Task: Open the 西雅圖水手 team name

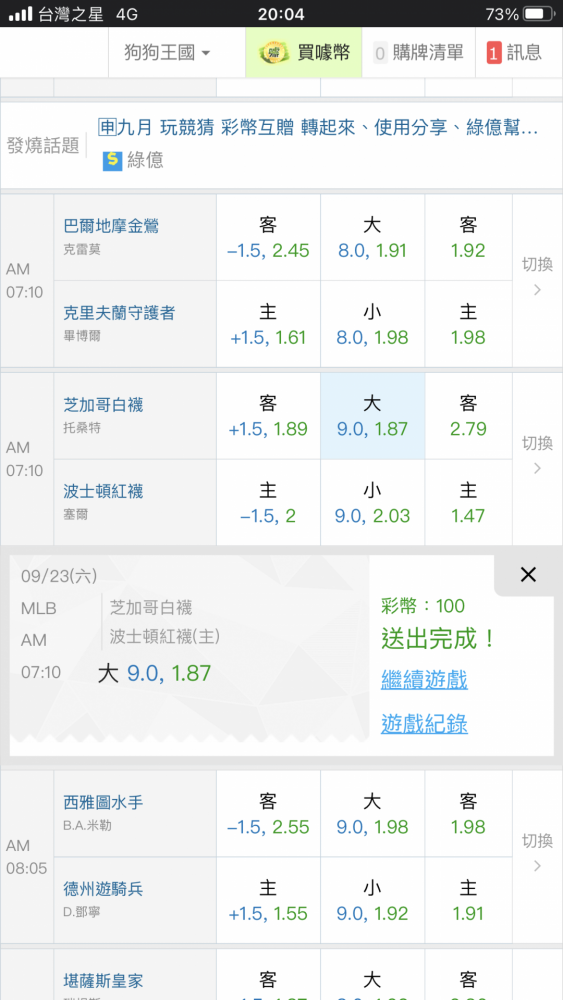Action: pos(103,802)
